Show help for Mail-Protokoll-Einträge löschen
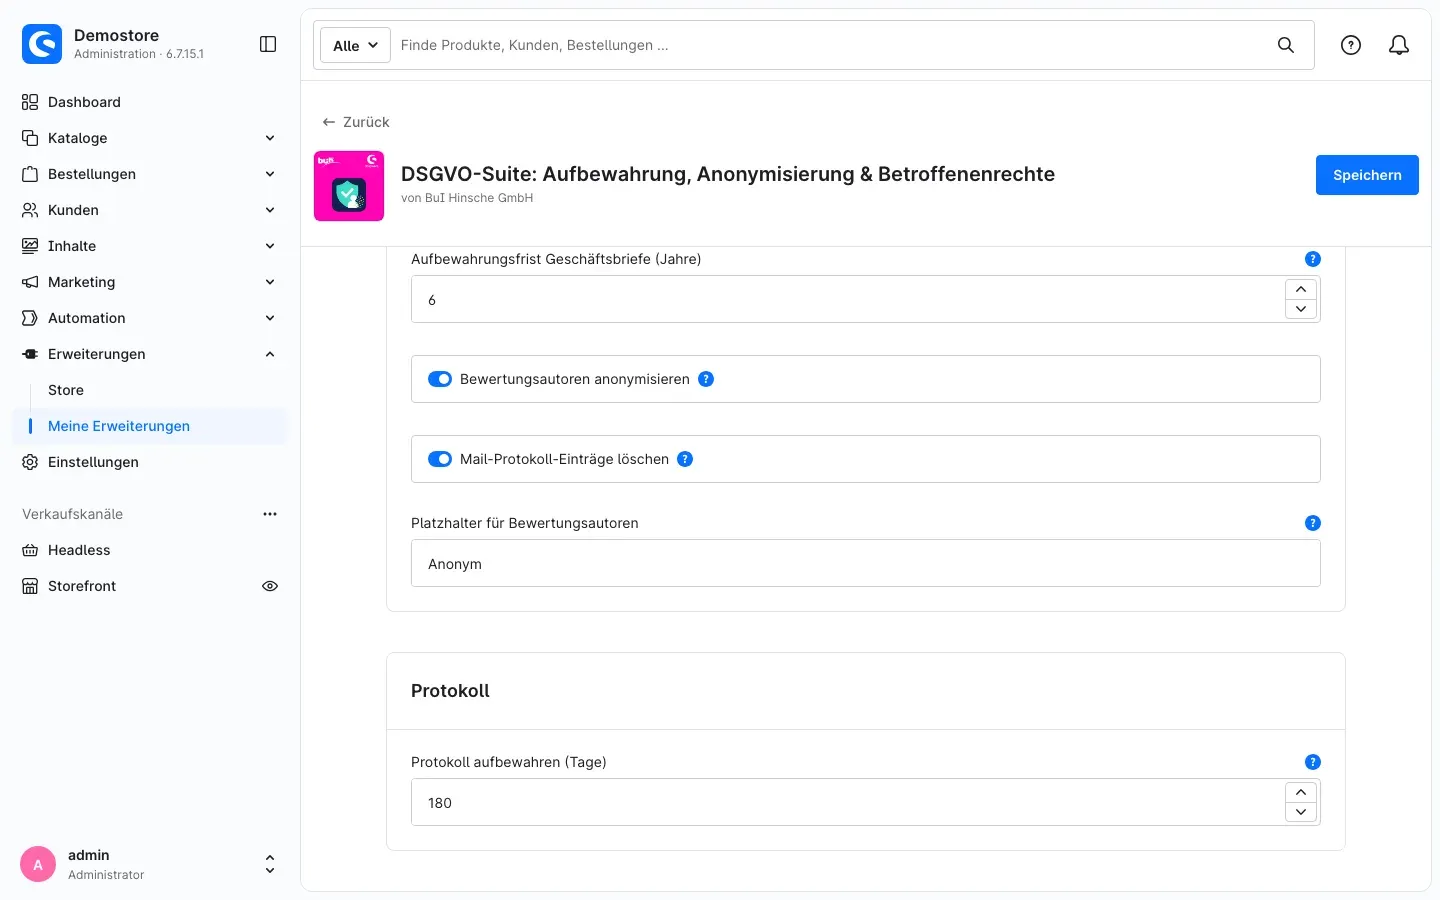The height and width of the screenshot is (900, 1440). click(685, 459)
